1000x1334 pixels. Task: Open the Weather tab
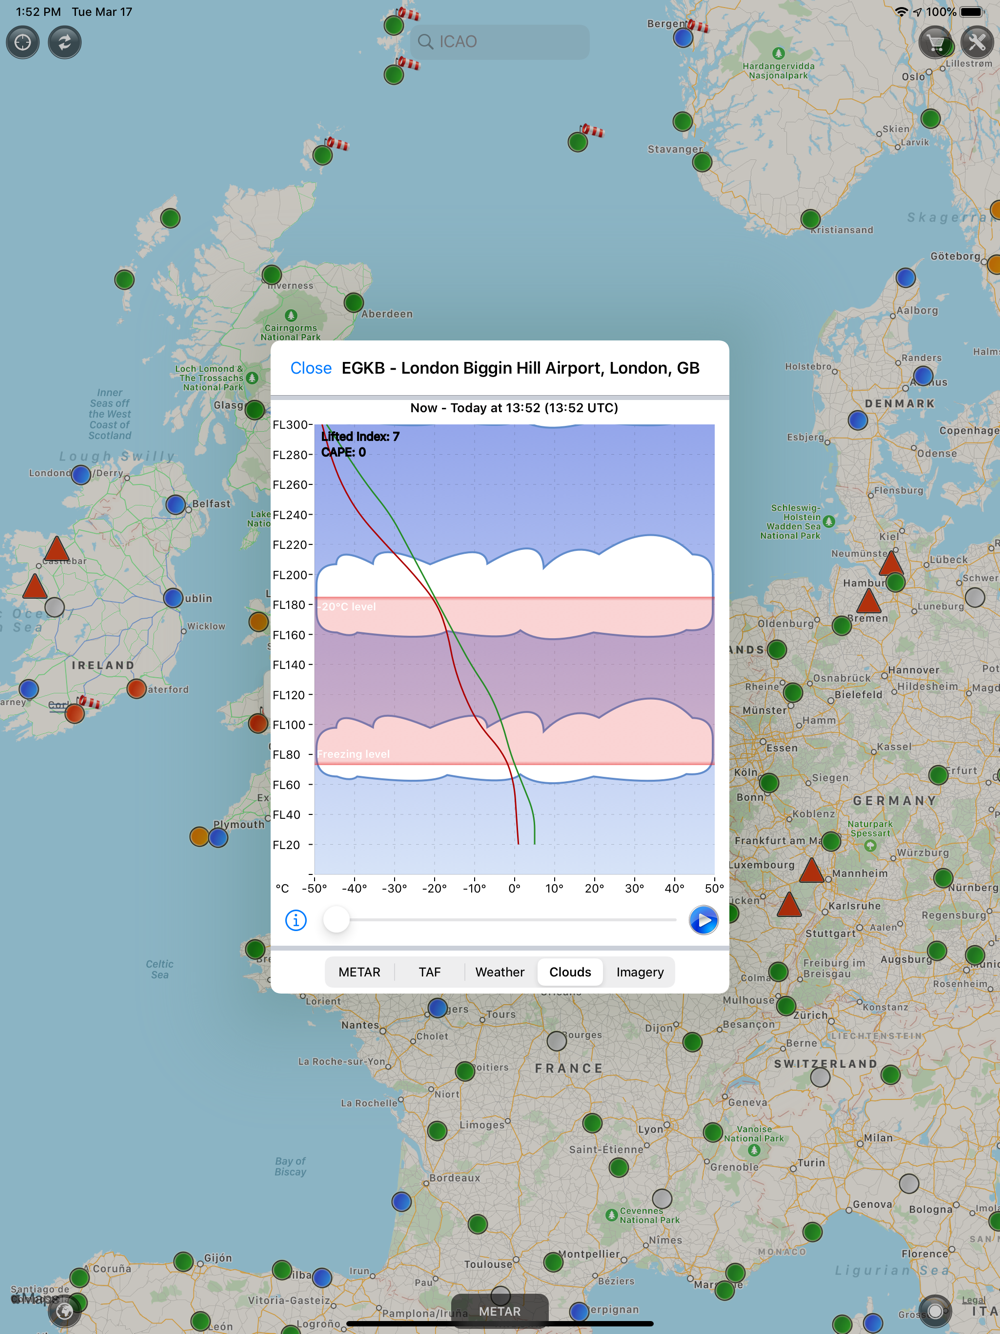[x=500, y=972]
